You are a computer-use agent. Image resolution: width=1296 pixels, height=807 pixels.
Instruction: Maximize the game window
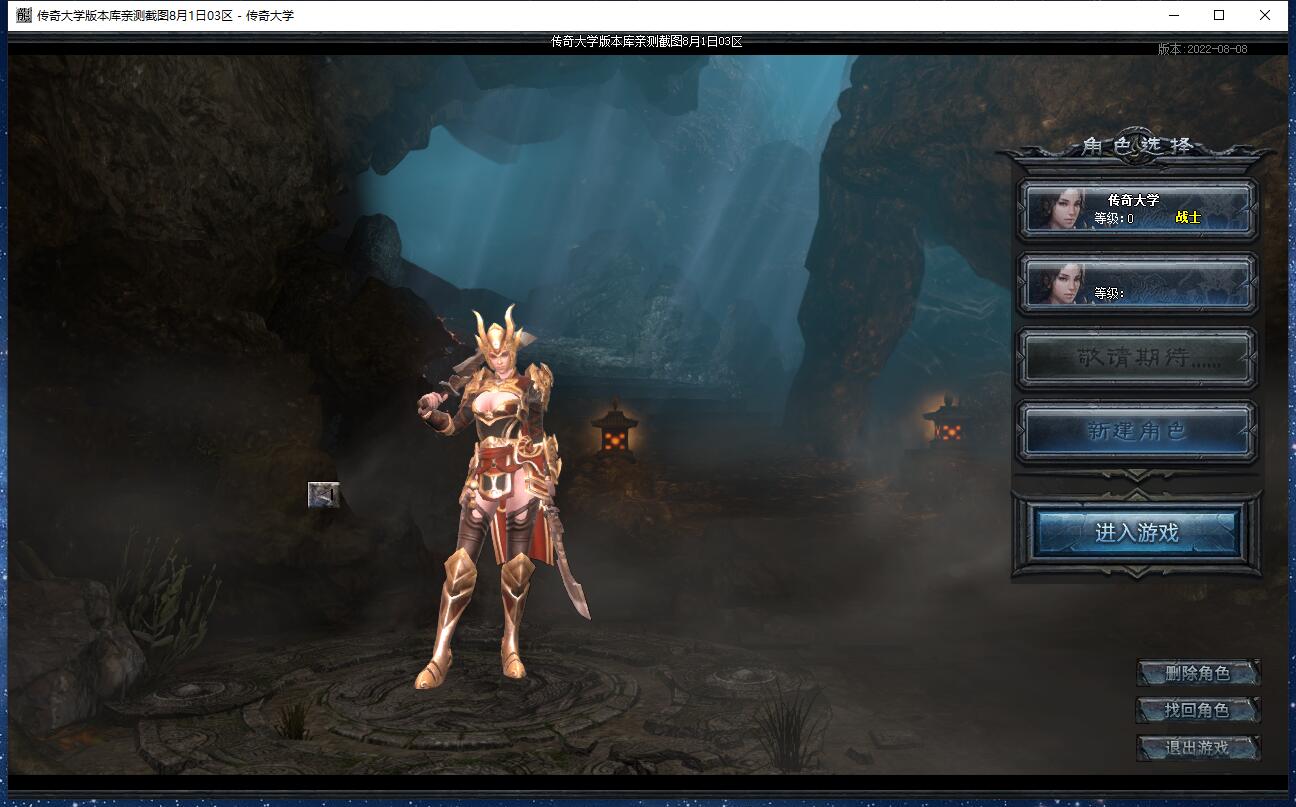point(1219,15)
